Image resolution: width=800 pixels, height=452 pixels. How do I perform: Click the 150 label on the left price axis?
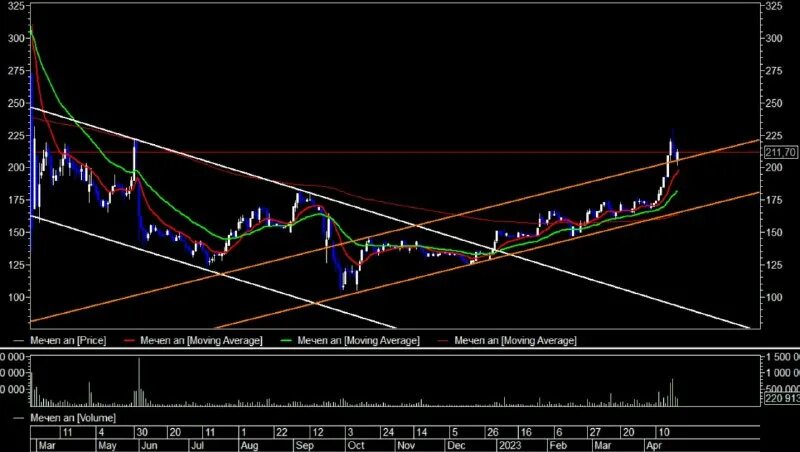(16, 232)
